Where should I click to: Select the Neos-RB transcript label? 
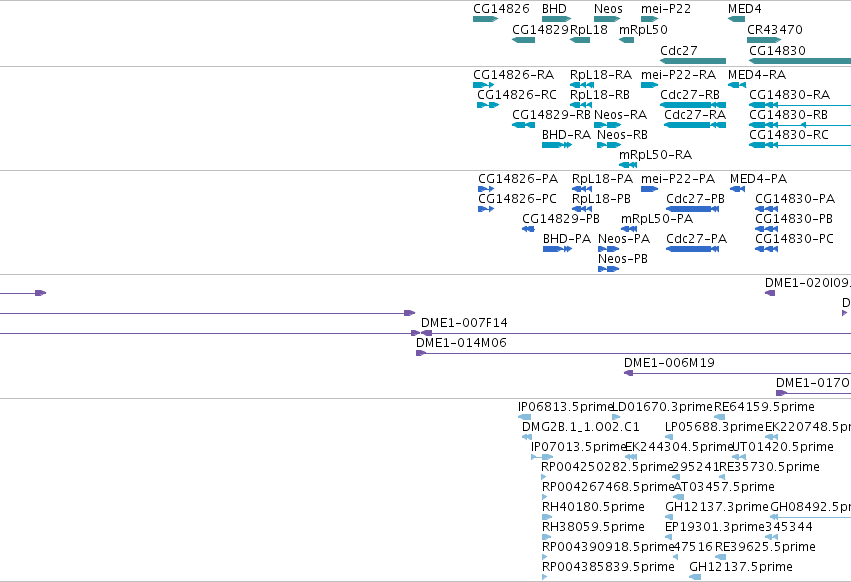point(623,135)
